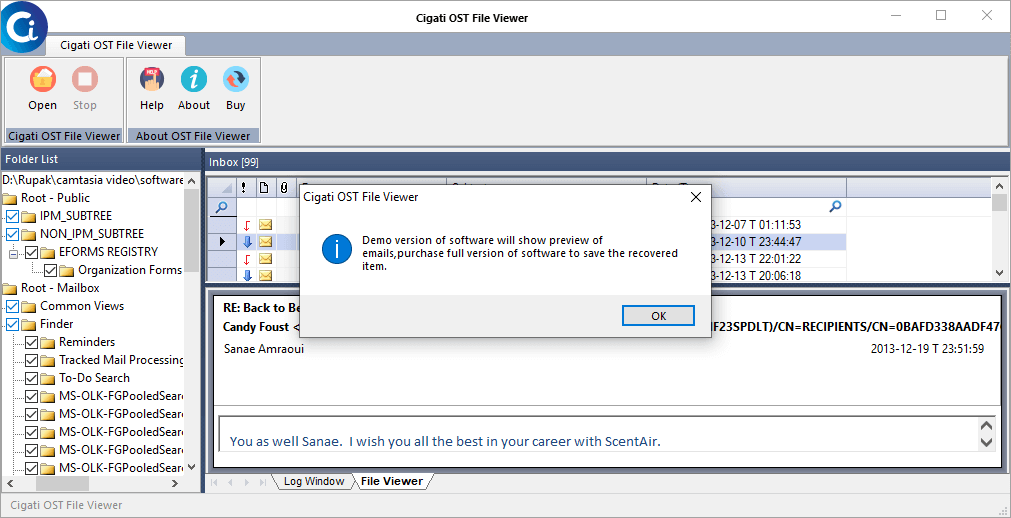Image resolution: width=1011 pixels, height=518 pixels.
Task: Uncheck the To-Do Search checkbox
Action: pos(32,378)
